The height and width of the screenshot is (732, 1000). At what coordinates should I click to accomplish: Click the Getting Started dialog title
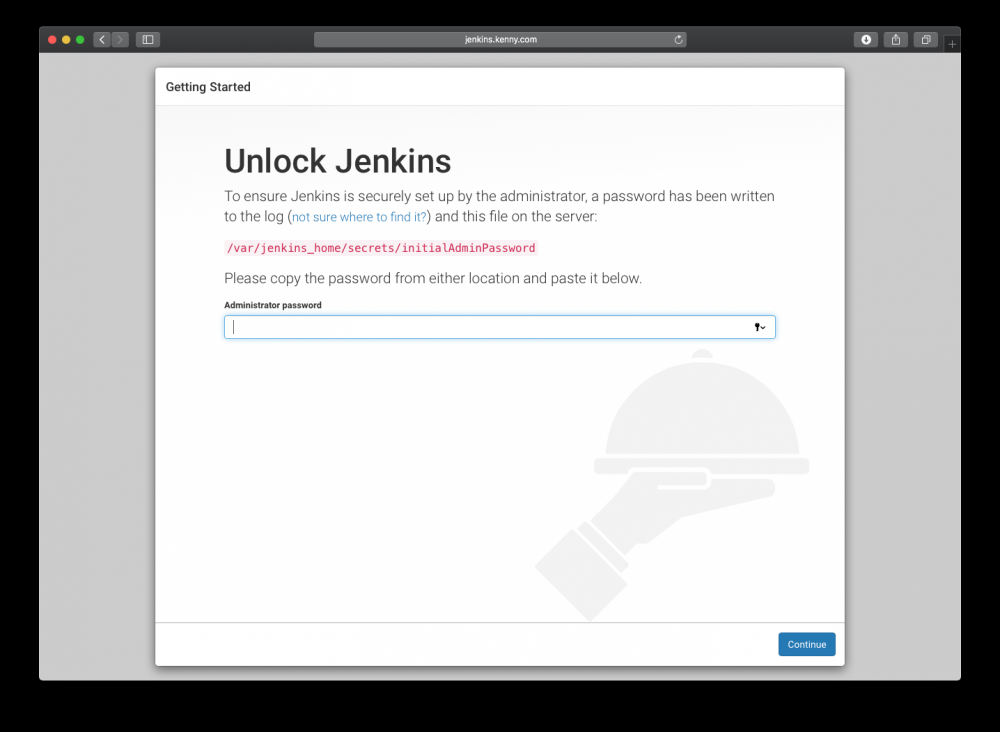point(208,87)
